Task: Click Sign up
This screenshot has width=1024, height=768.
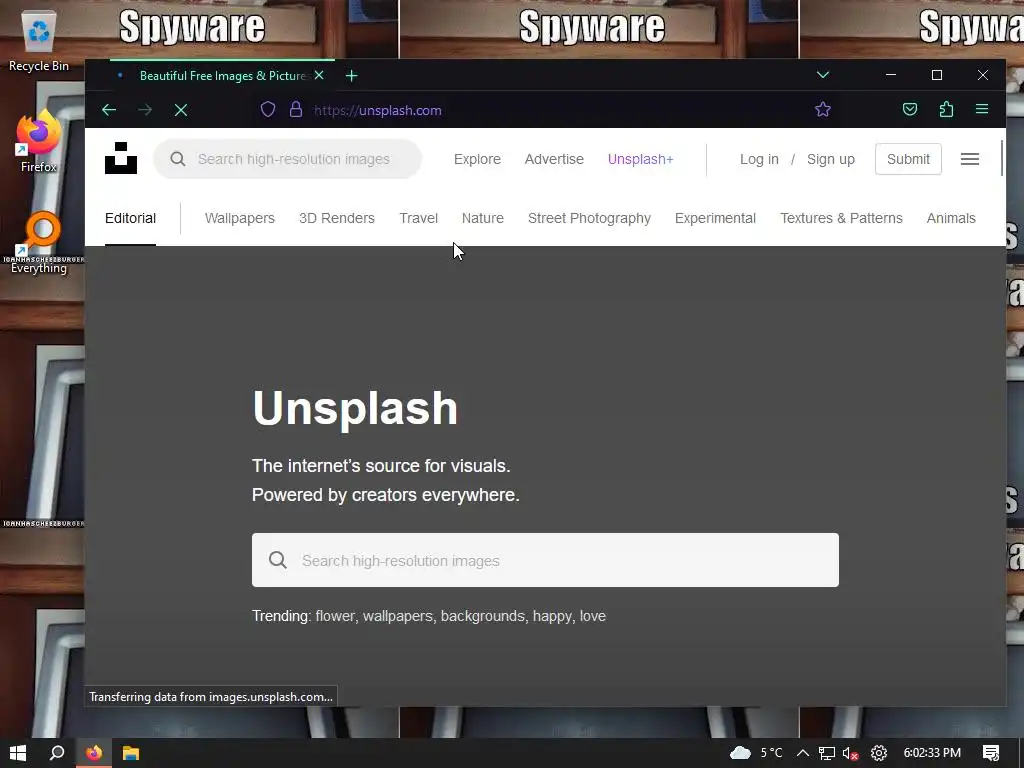Action: pos(831,159)
